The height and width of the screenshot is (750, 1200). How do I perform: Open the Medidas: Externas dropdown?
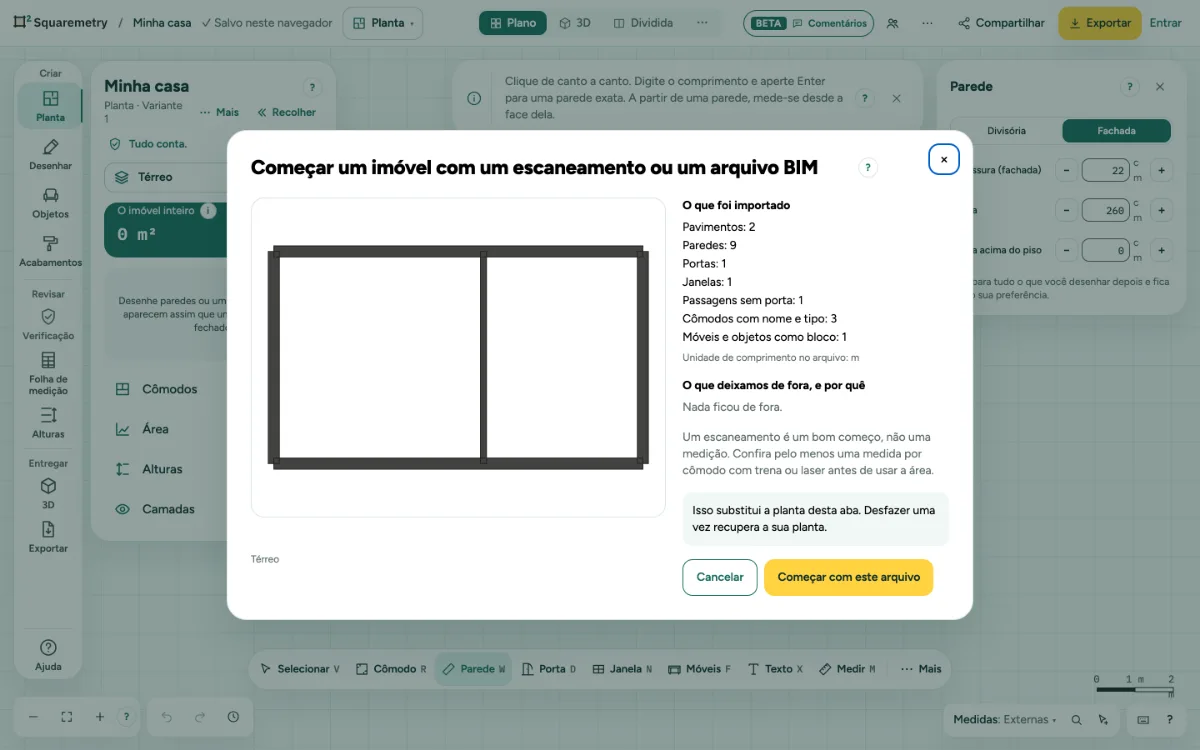coord(1005,719)
